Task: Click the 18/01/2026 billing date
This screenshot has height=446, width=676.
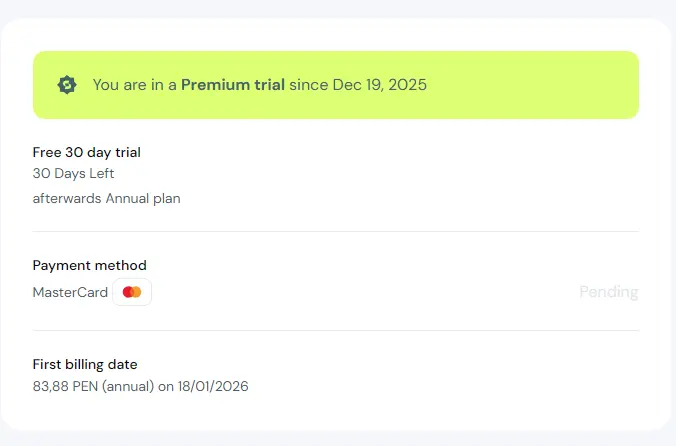Action: [x=213, y=386]
